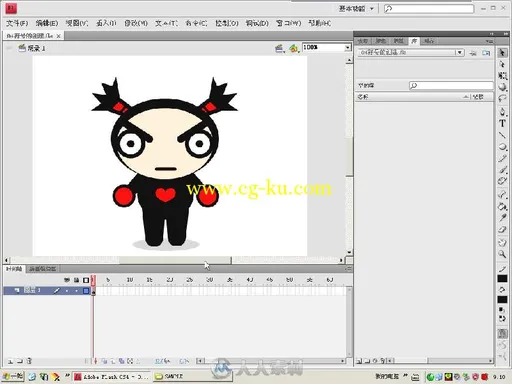This screenshot has height=384, width=512.
Task: Click the Edit Scene icon
Action: click(x=279, y=48)
